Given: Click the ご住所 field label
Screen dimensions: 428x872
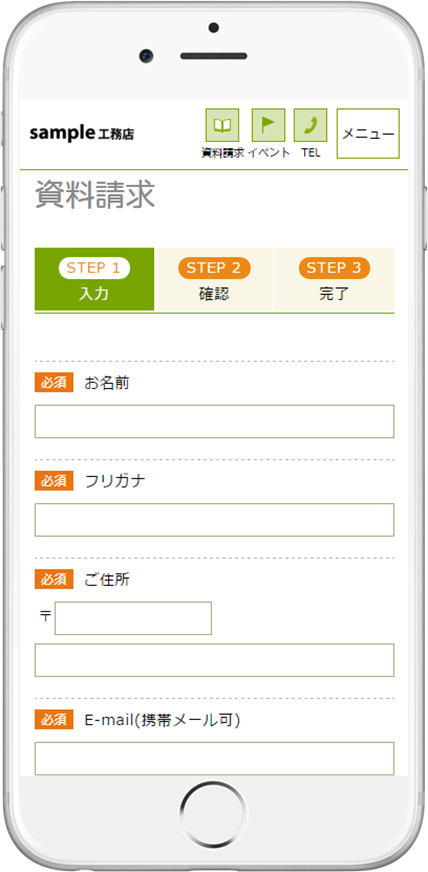Looking at the screenshot, I should (x=107, y=579).
